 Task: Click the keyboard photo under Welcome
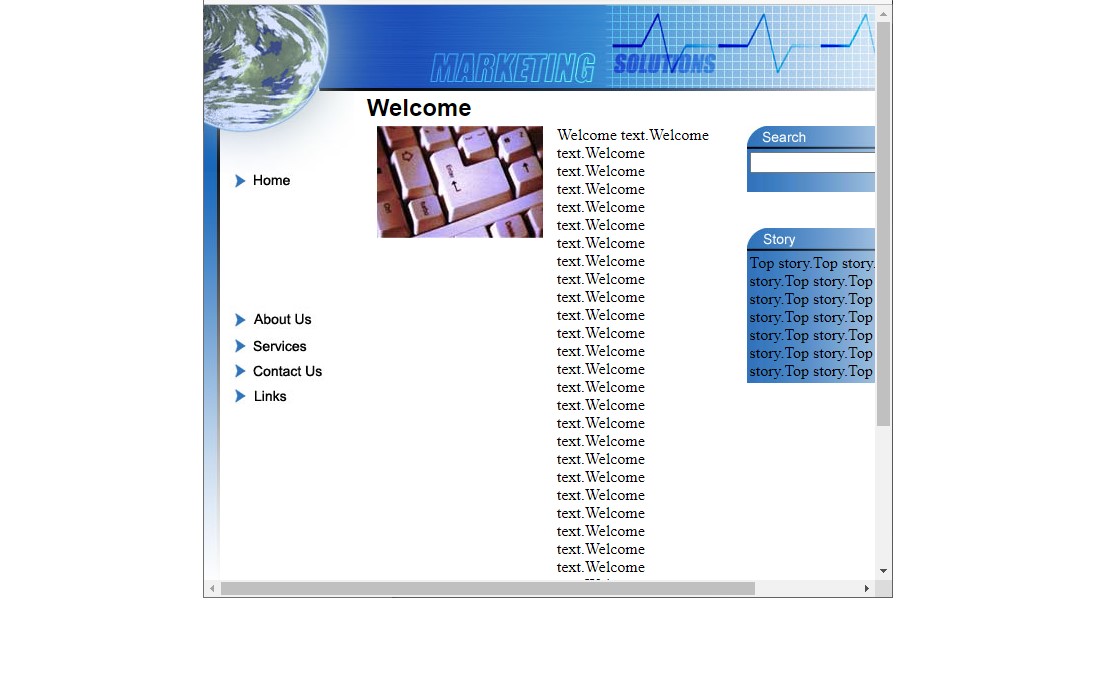(460, 182)
